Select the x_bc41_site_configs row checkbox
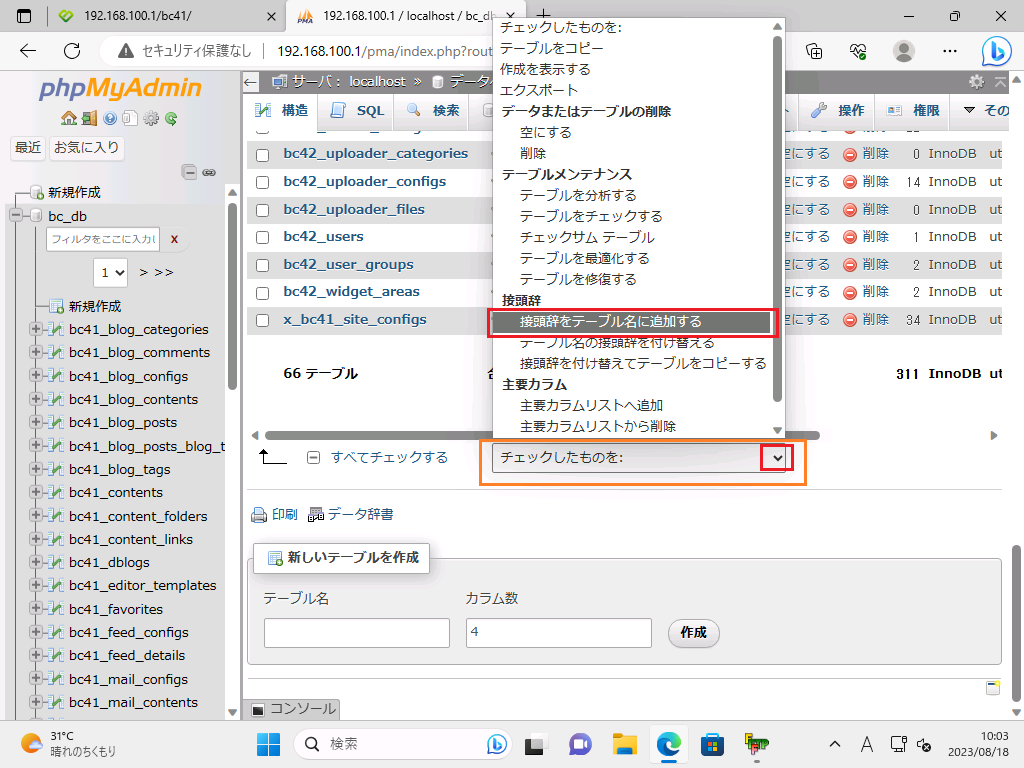Viewport: 1024px width, 768px height. [x=263, y=321]
